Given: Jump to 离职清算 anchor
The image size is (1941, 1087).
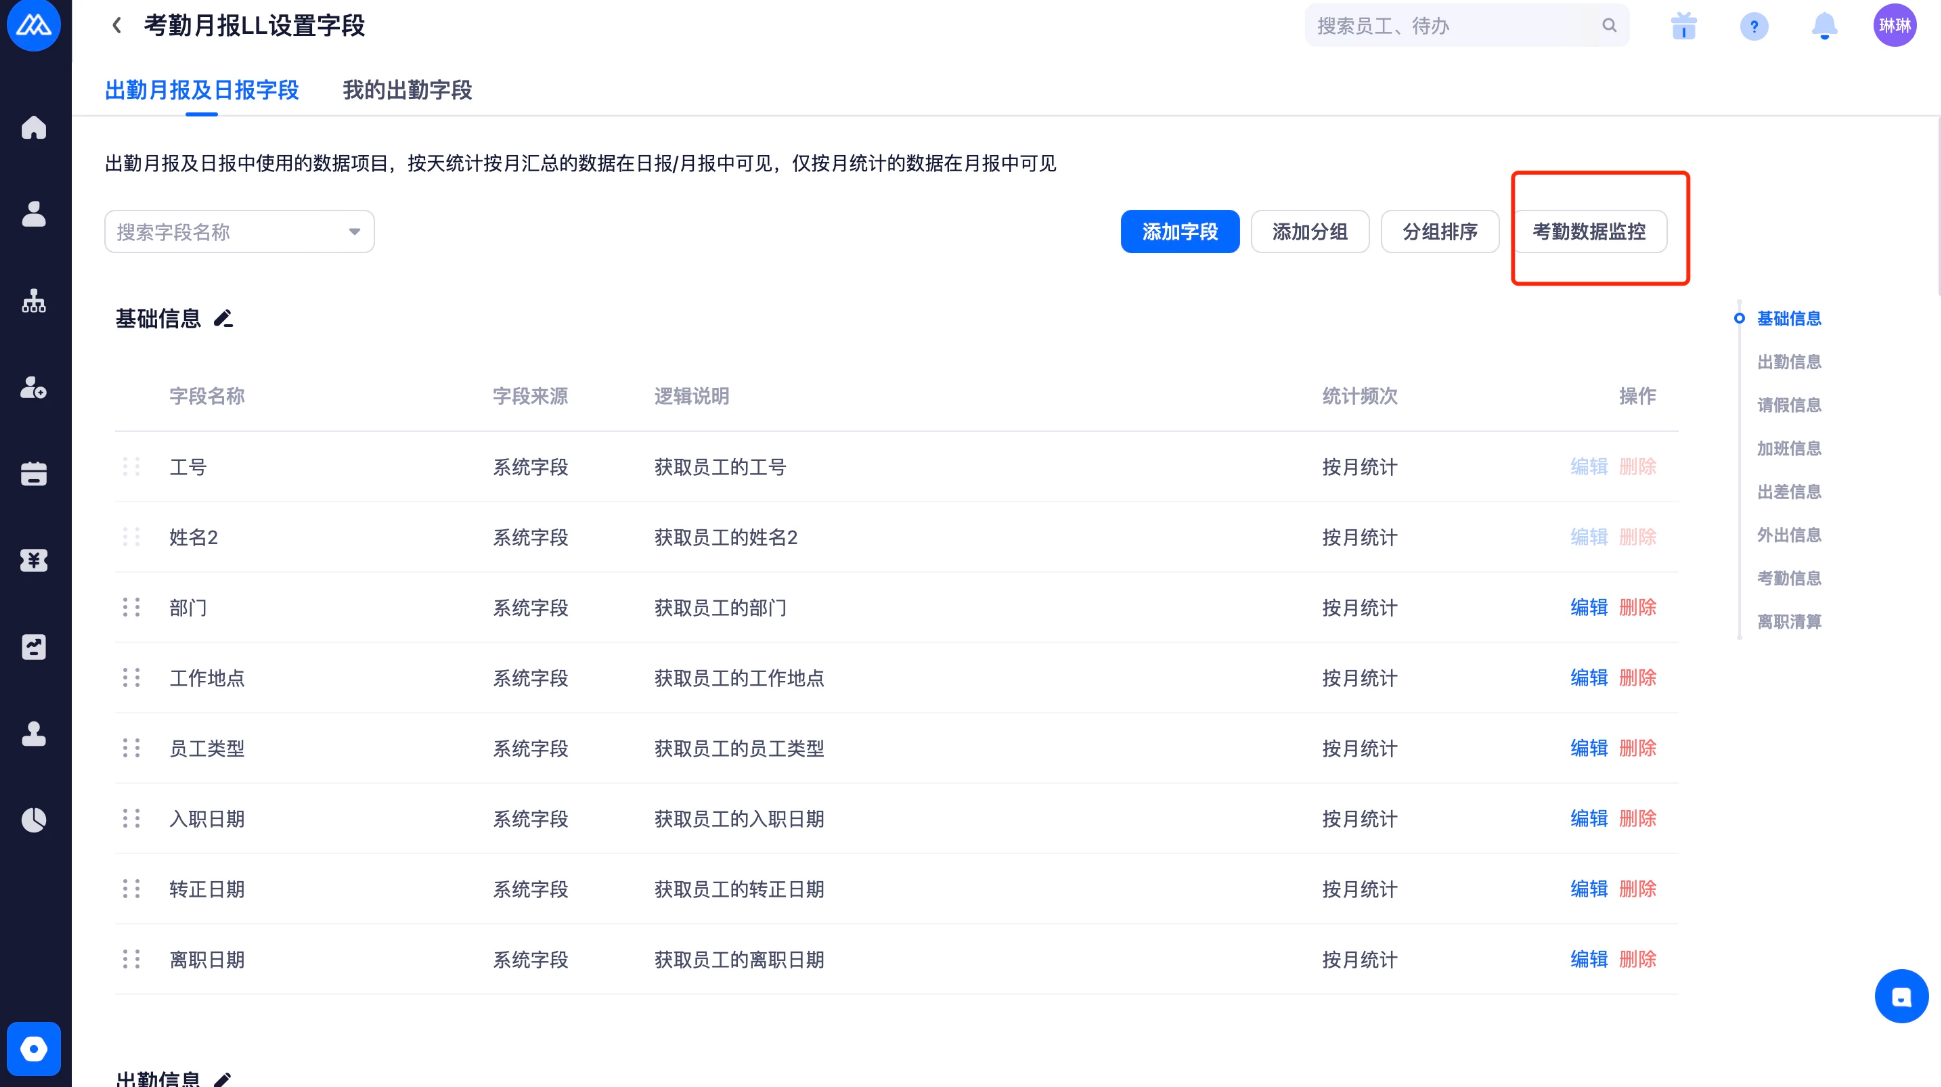Looking at the screenshot, I should (1789, 621).
